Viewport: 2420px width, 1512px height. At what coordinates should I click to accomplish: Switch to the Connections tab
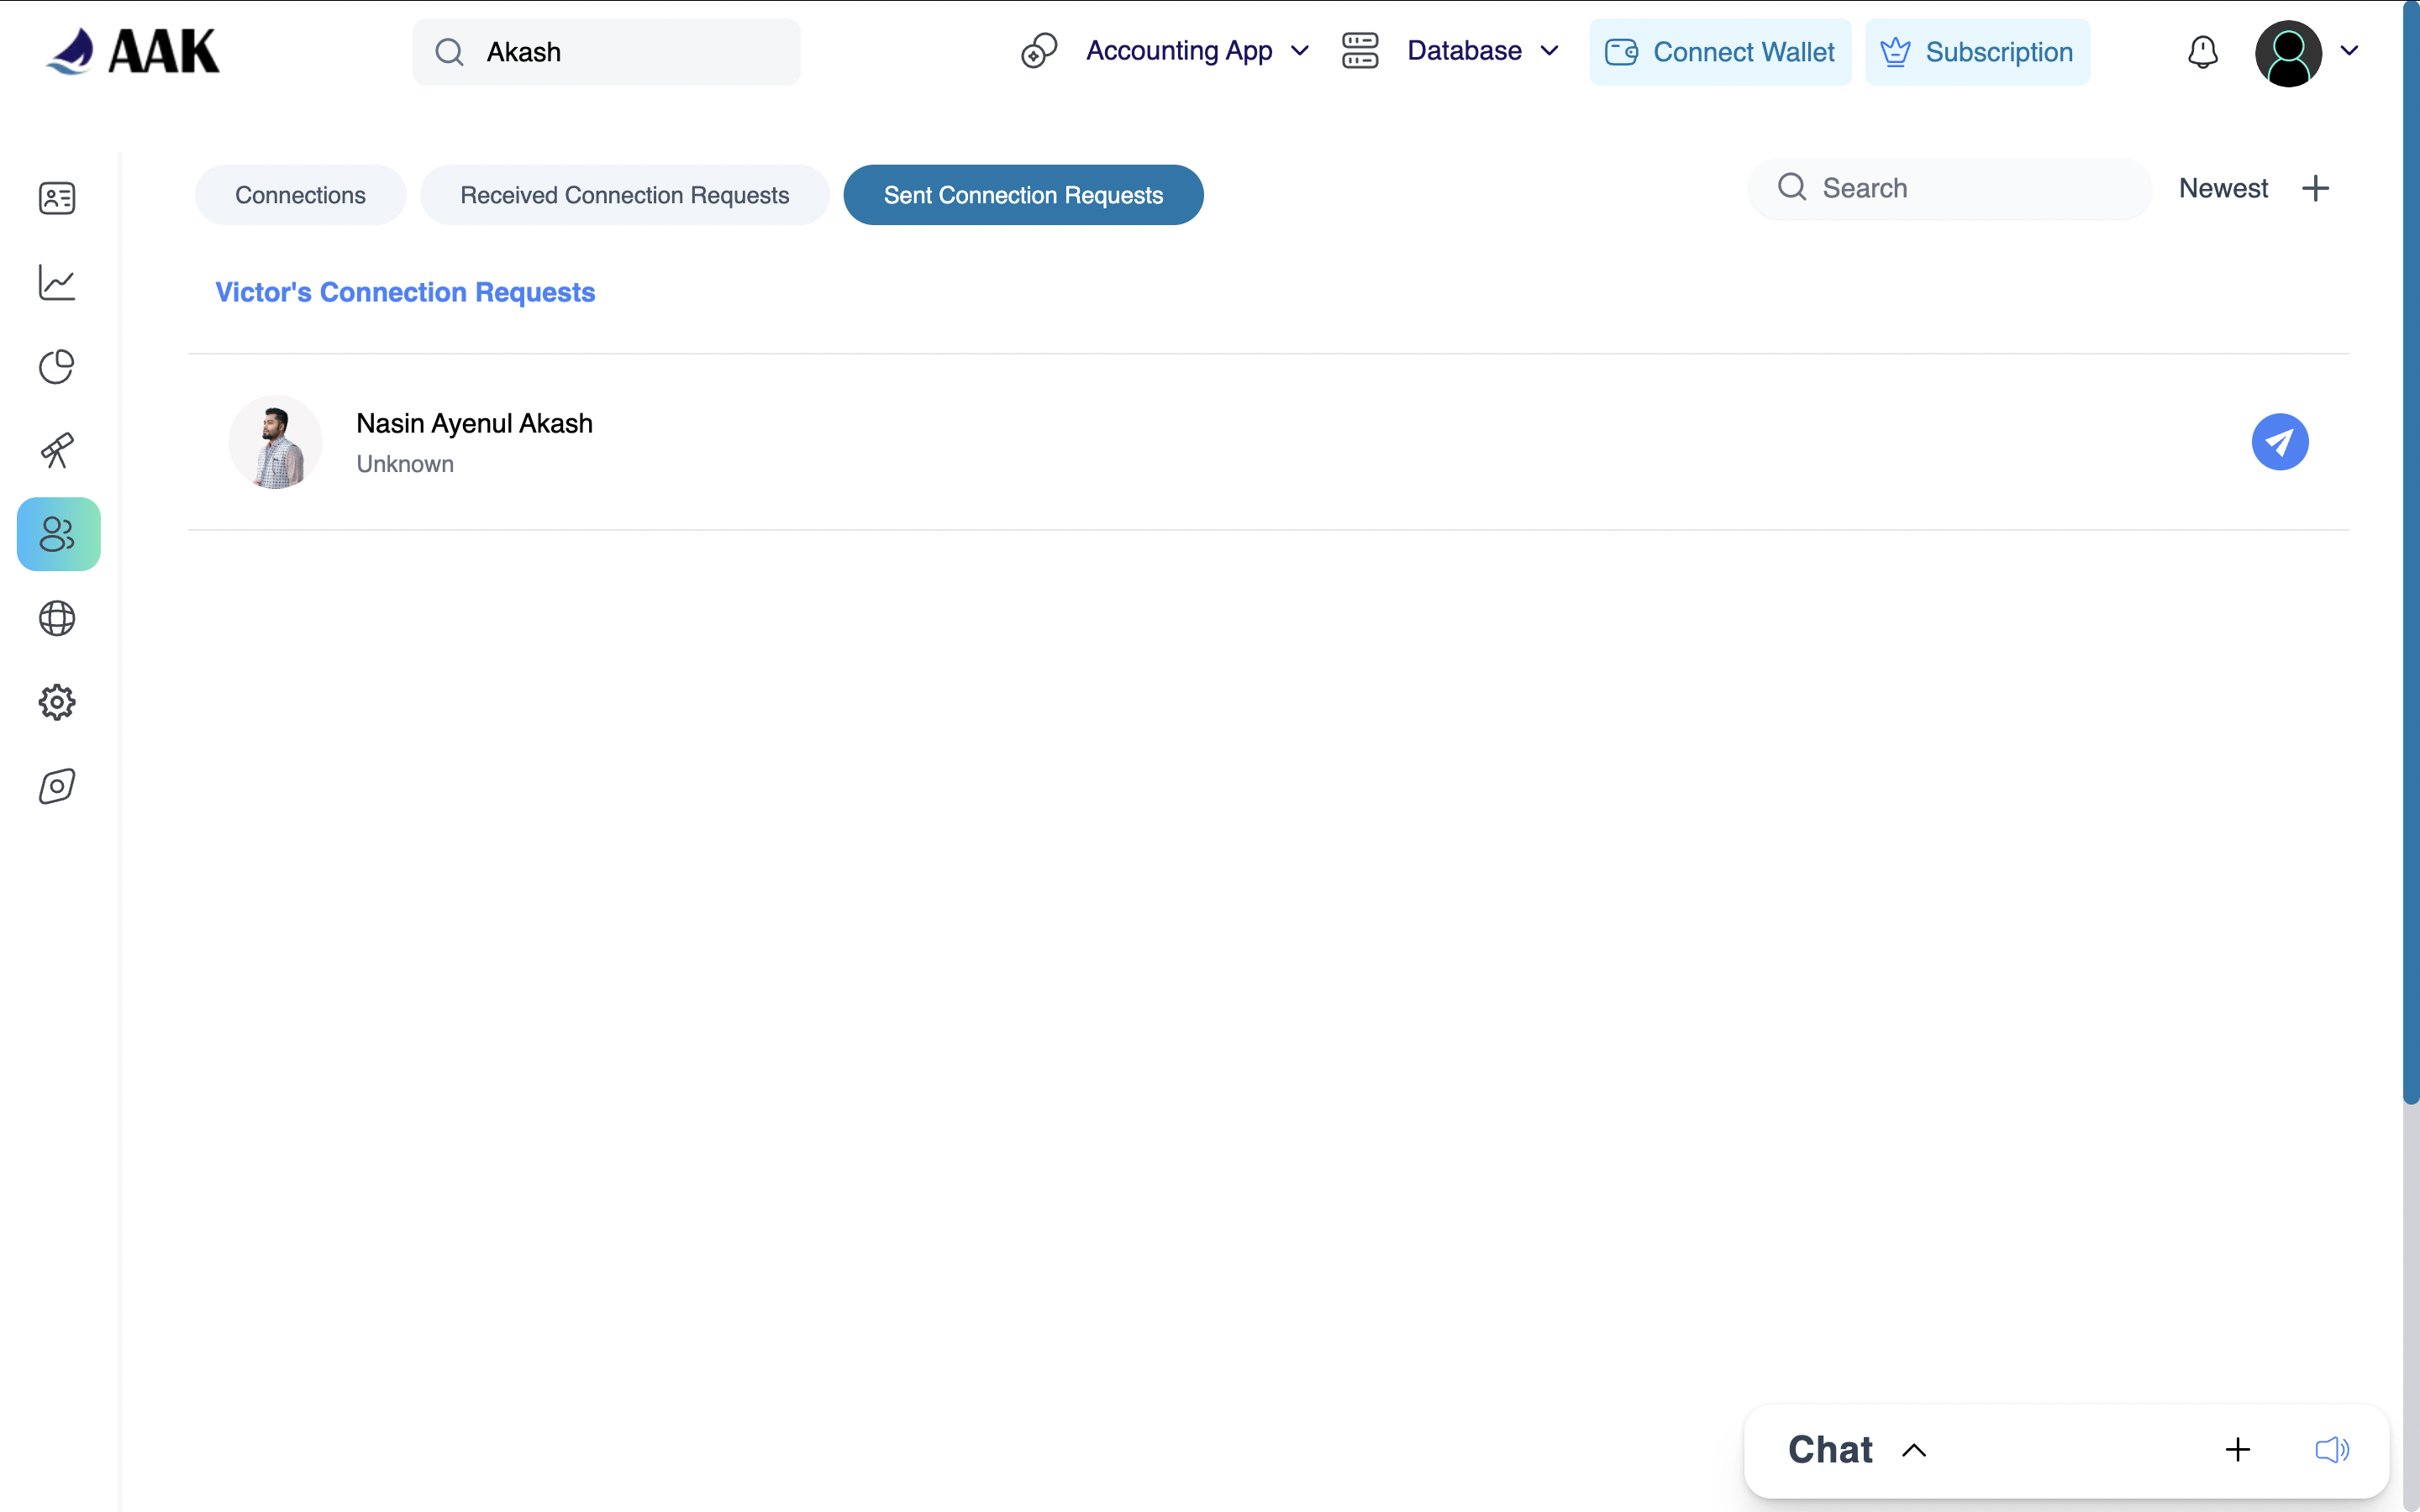(300, 195)
